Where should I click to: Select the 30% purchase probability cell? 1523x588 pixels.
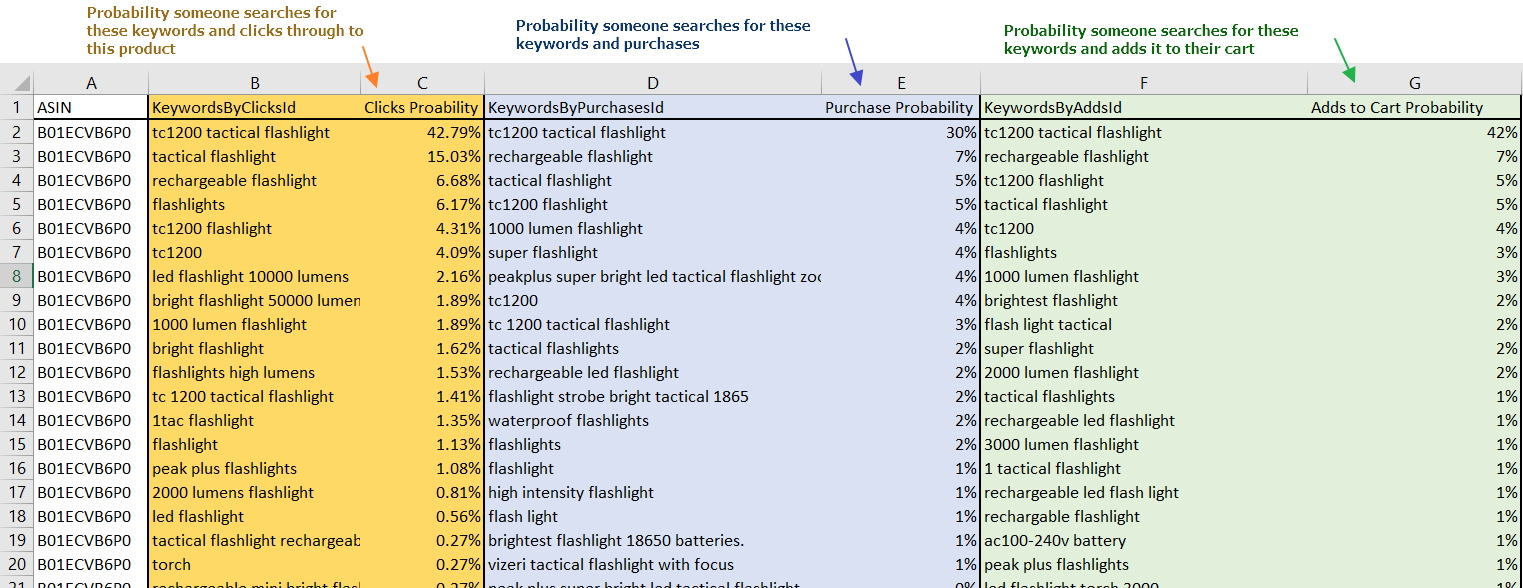pyautogui.click(x=901, y=132)
